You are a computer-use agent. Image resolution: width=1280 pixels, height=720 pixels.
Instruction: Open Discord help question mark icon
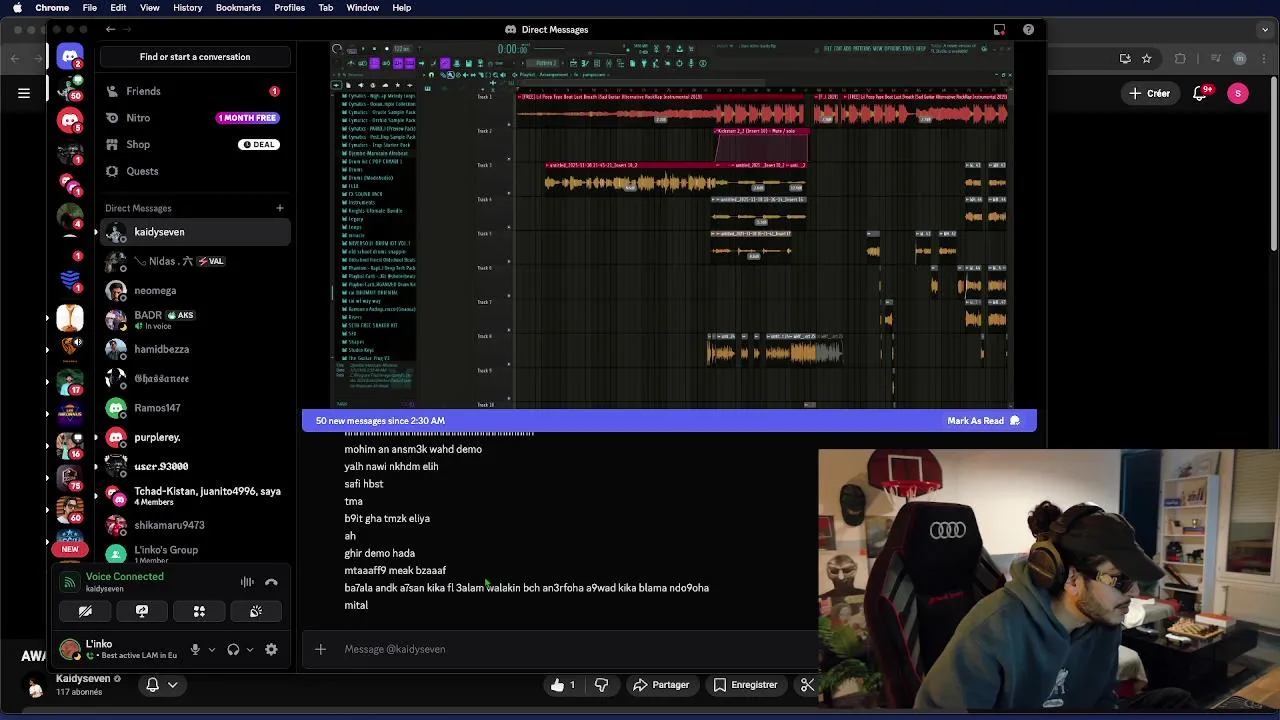coord(1028,30)
